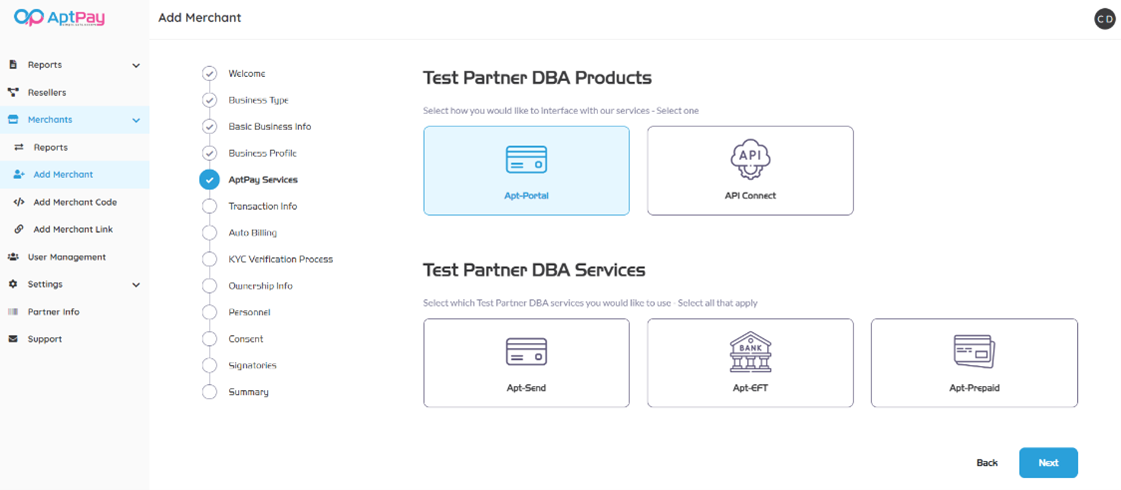The width and height of the screenshot is (1121, 490).
Task: Select the Summary step circle
Action: point(209,392)
